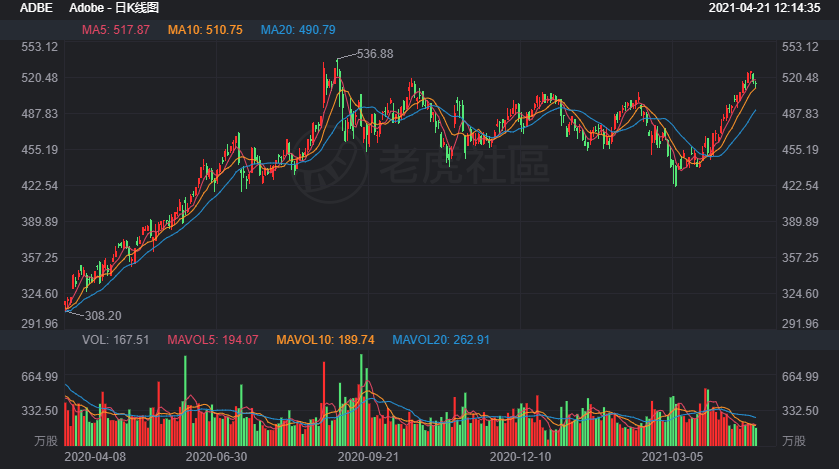Click the 308.20 low price annotation
Screen dimensions: 839x469
pos(102,315)
